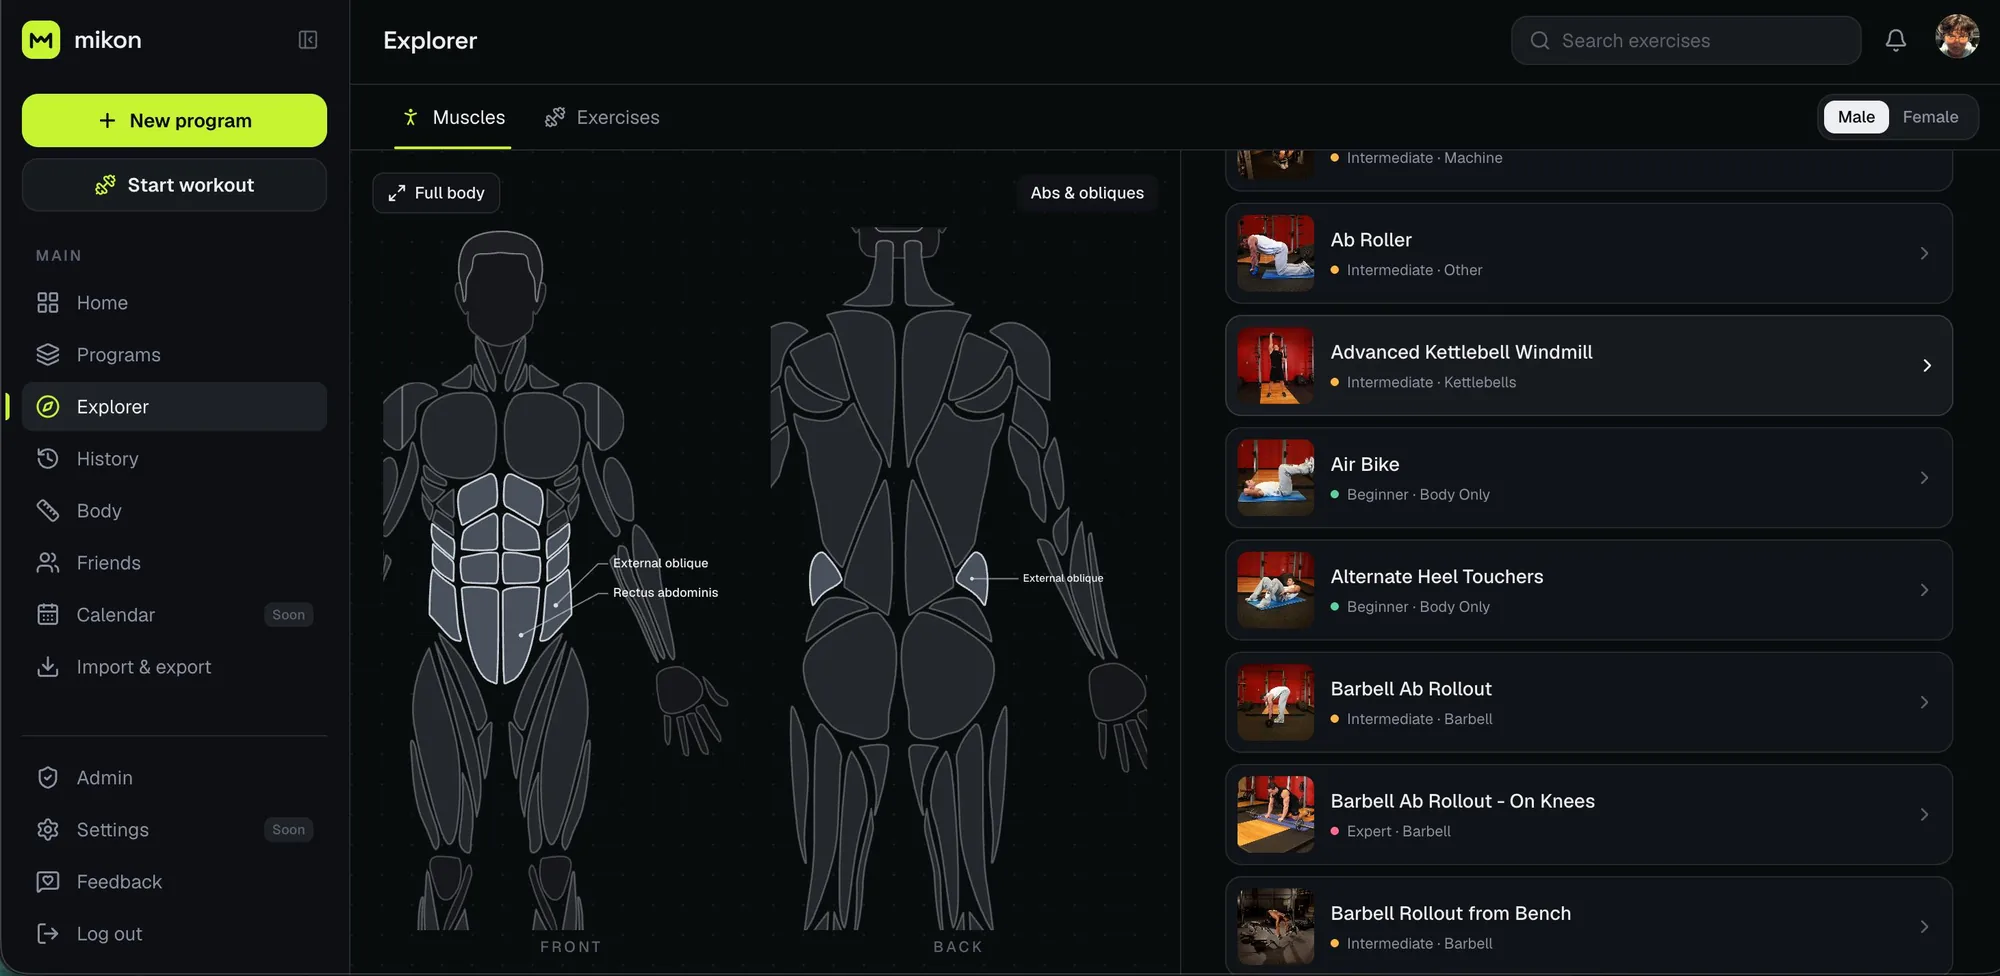This screenshot has width=2000, height=976.
Task: Open notifications bell icon
Action: click(x=1895, y=40)
